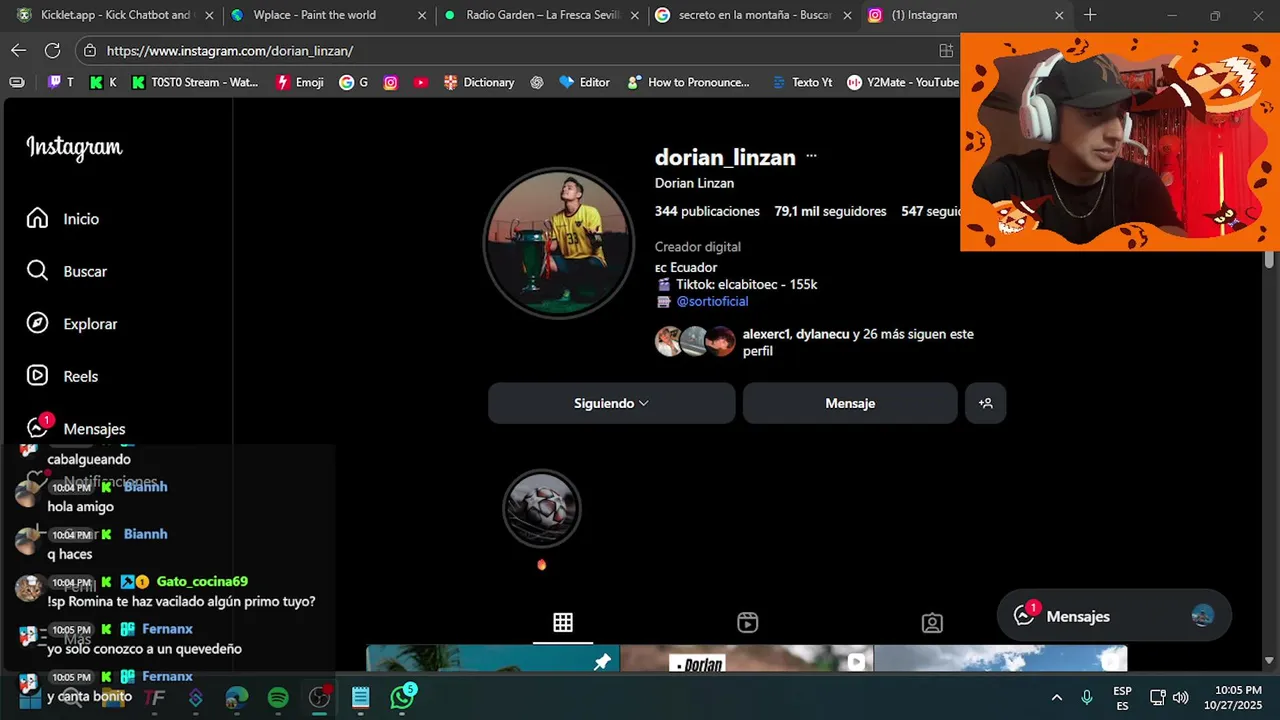Open the alexerc1 mutual follower link

766,334
